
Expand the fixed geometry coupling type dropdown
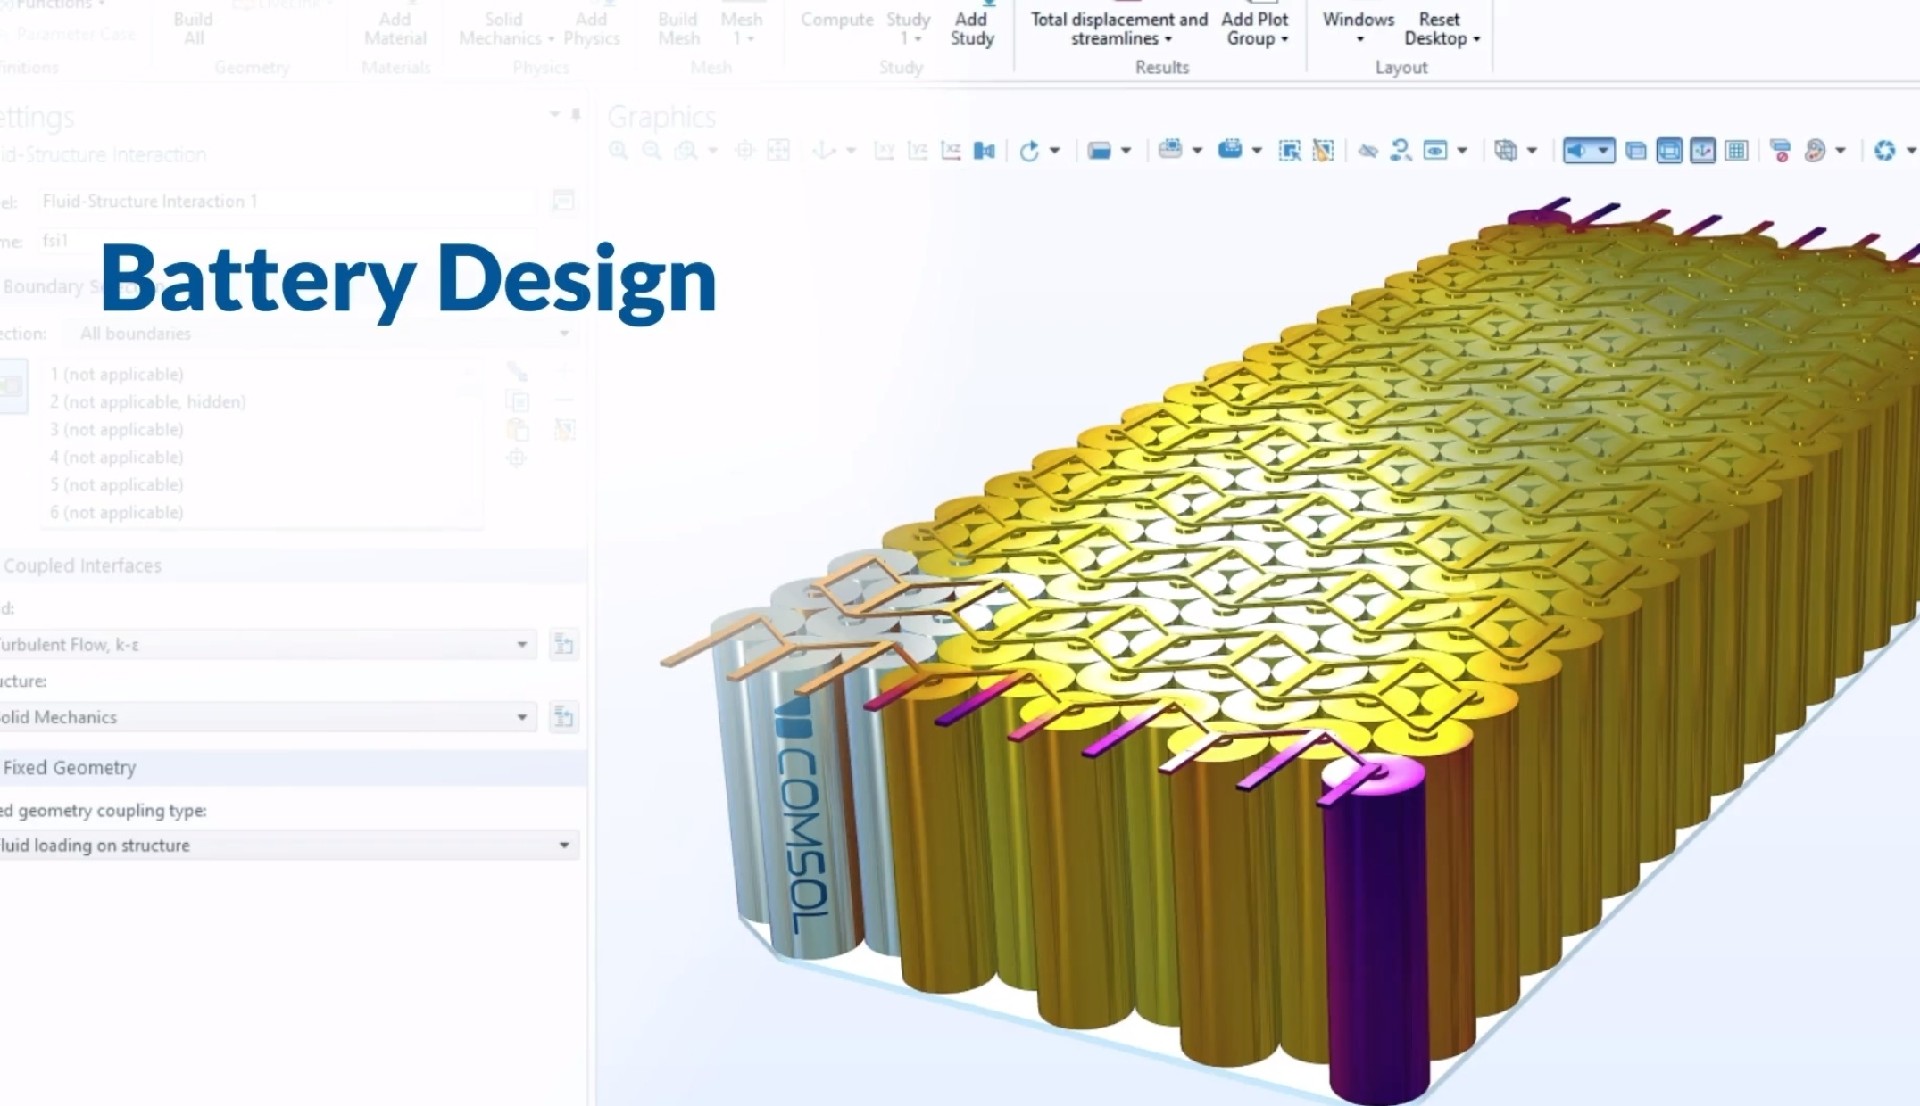564,845
